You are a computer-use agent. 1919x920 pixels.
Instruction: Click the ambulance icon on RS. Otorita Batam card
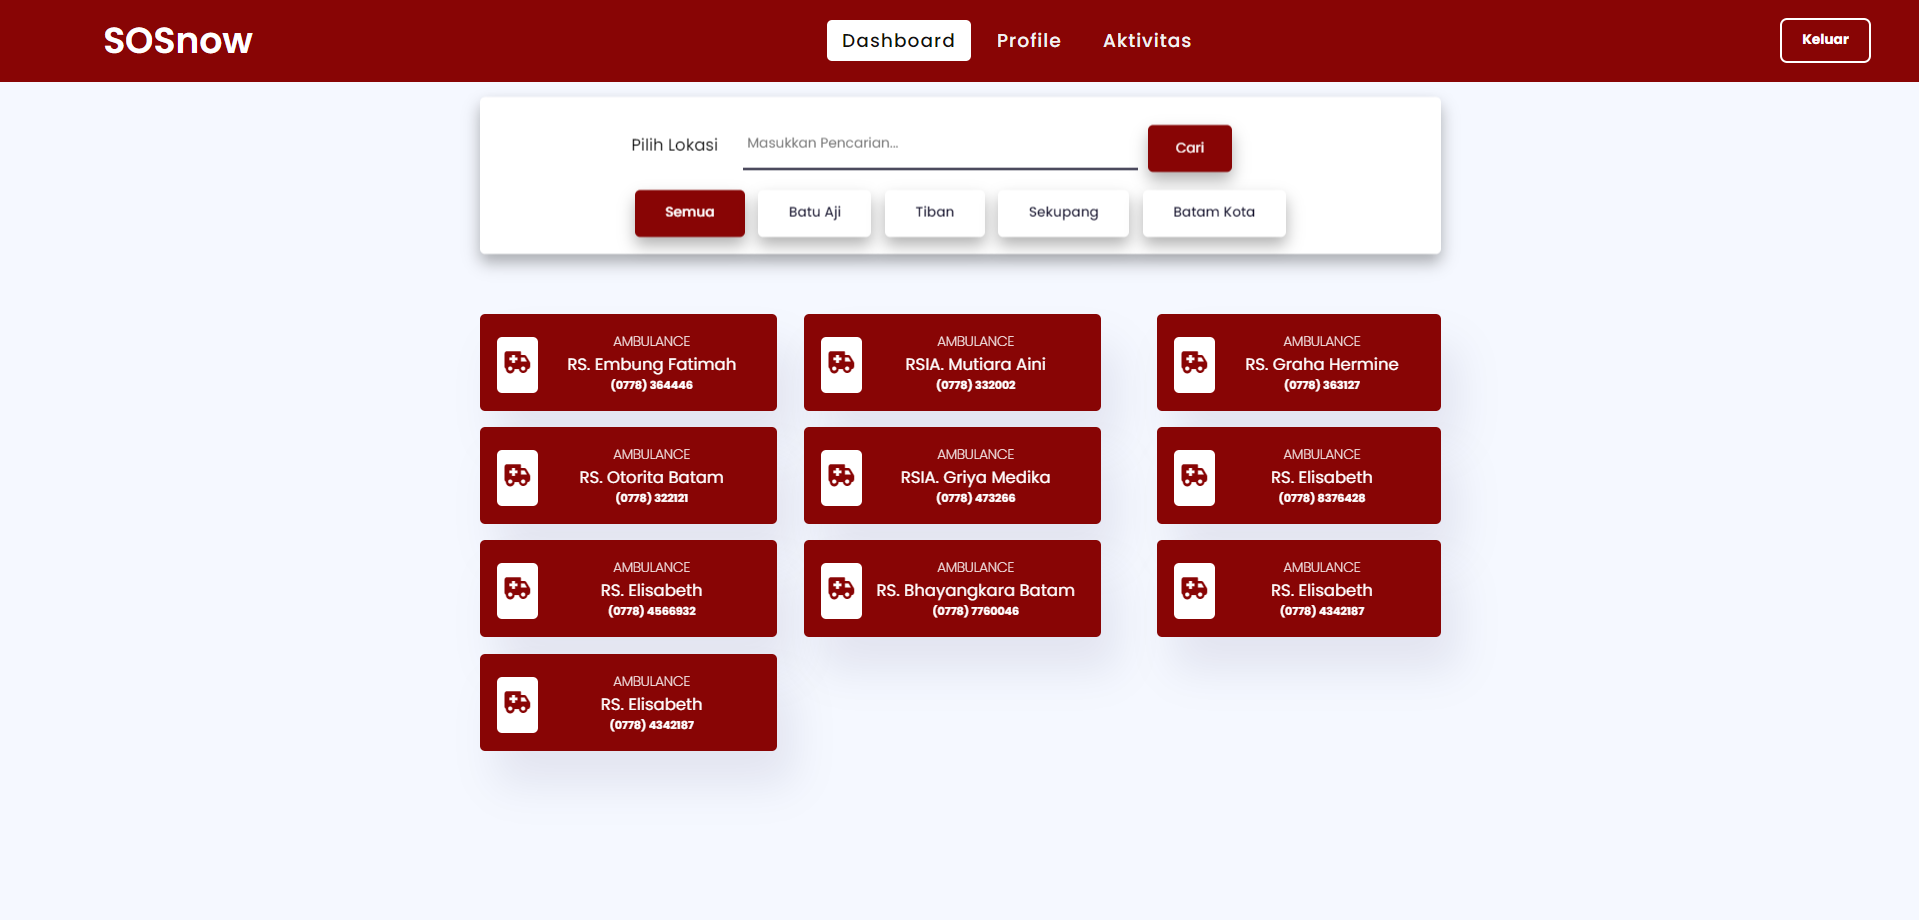click(x=517, y=477)
